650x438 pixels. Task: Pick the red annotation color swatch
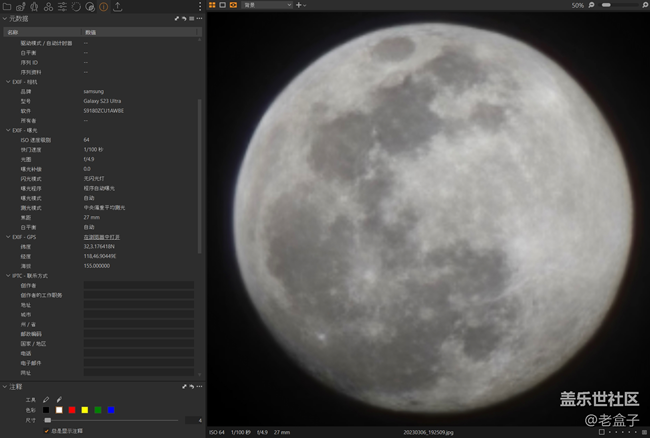pos(72,410)
